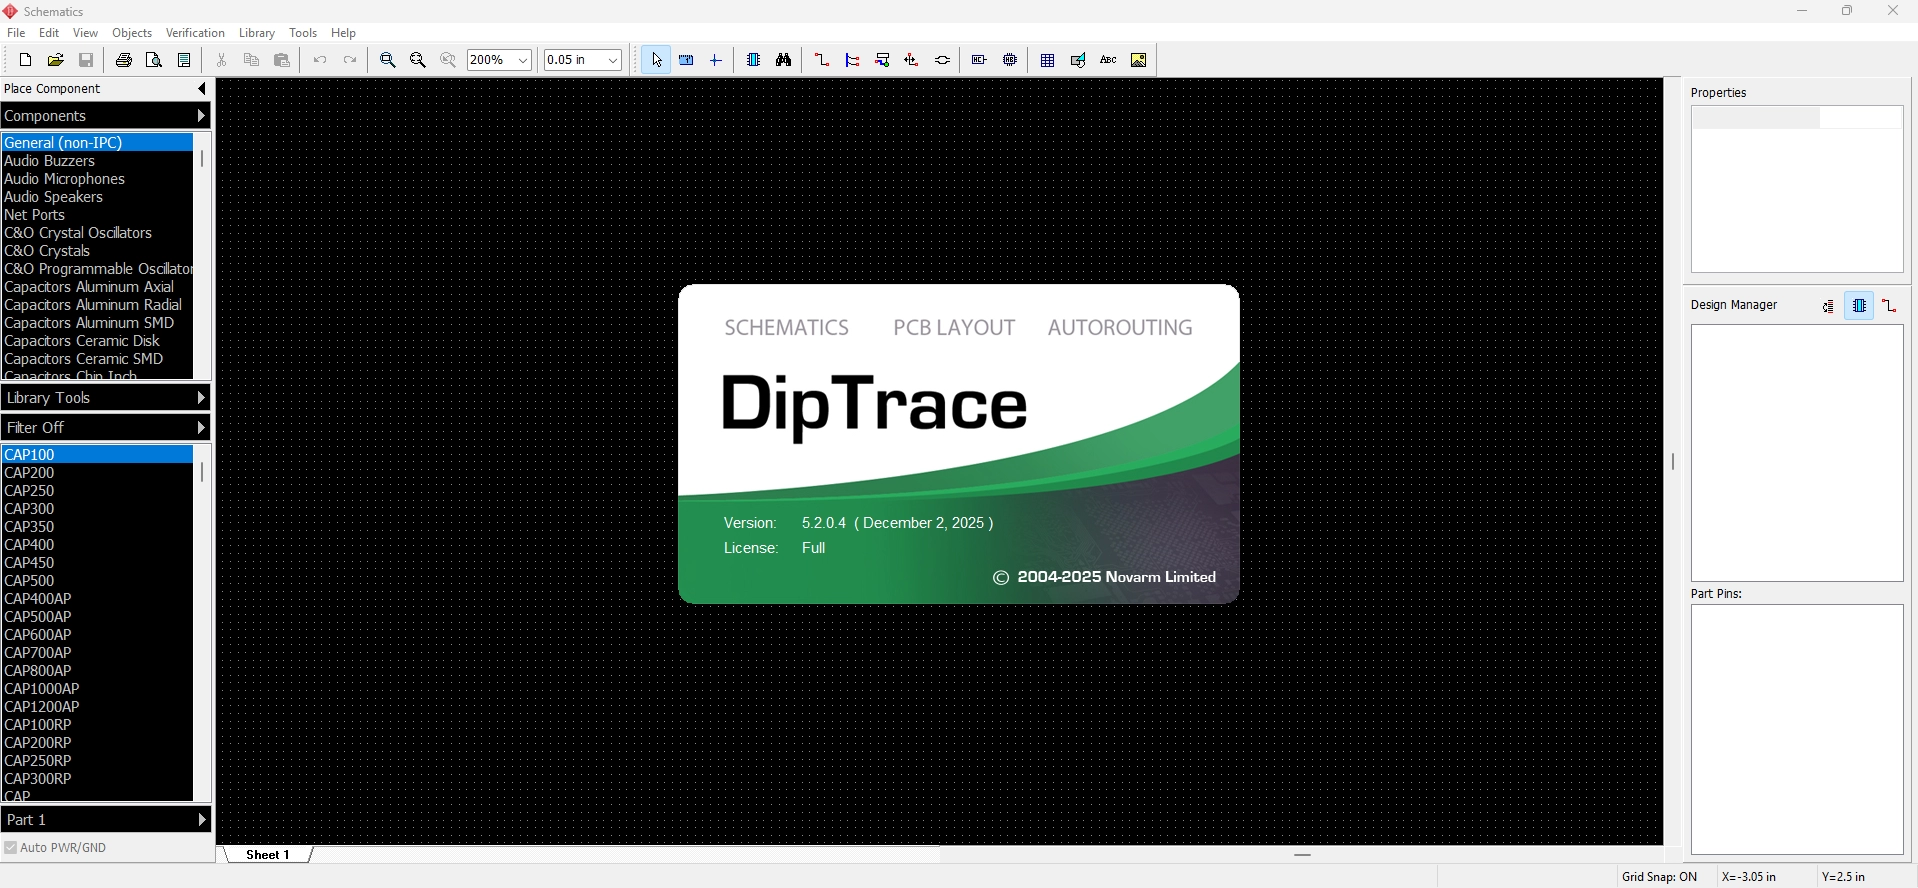
Task: Click the horizontal scrollbar under the canvas
Action: coord(1301,855)
